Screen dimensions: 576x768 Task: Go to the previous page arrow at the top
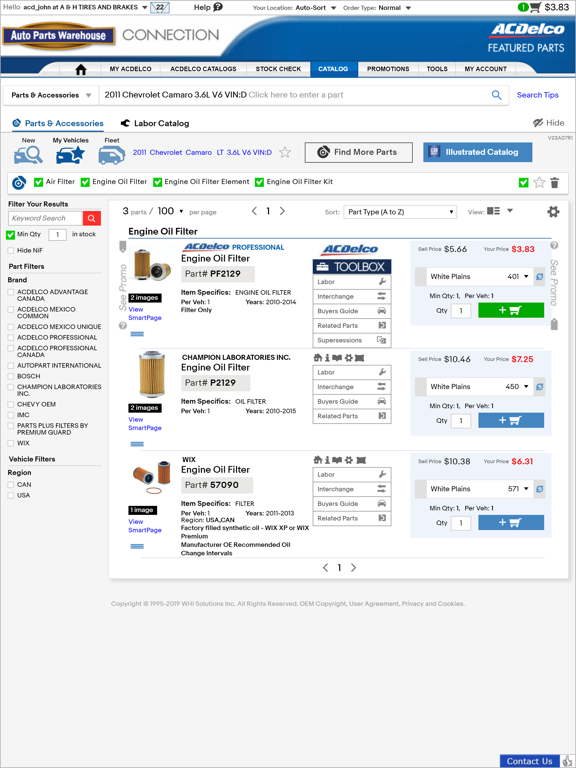click(x=254, y=211)
